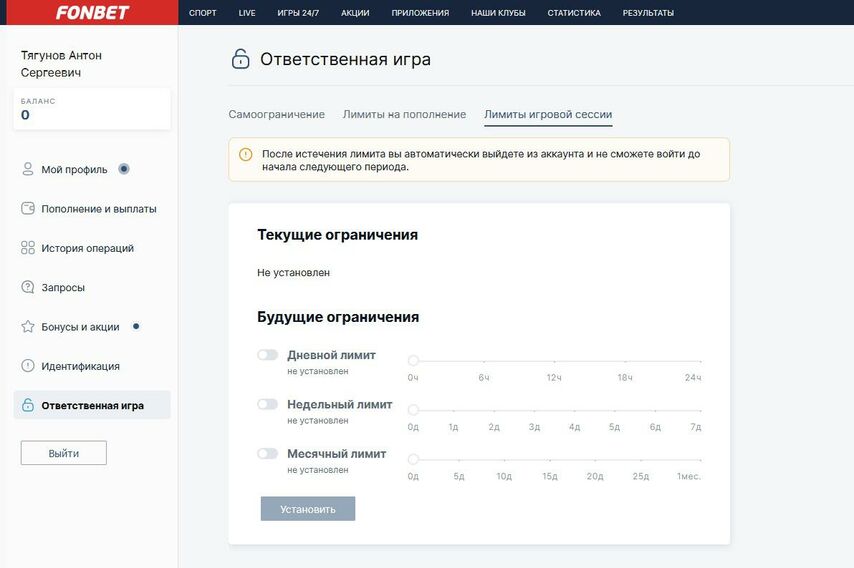Open Мой профиль in sidebar
This screenshot has height=568, width=854.
coord(92,169)
